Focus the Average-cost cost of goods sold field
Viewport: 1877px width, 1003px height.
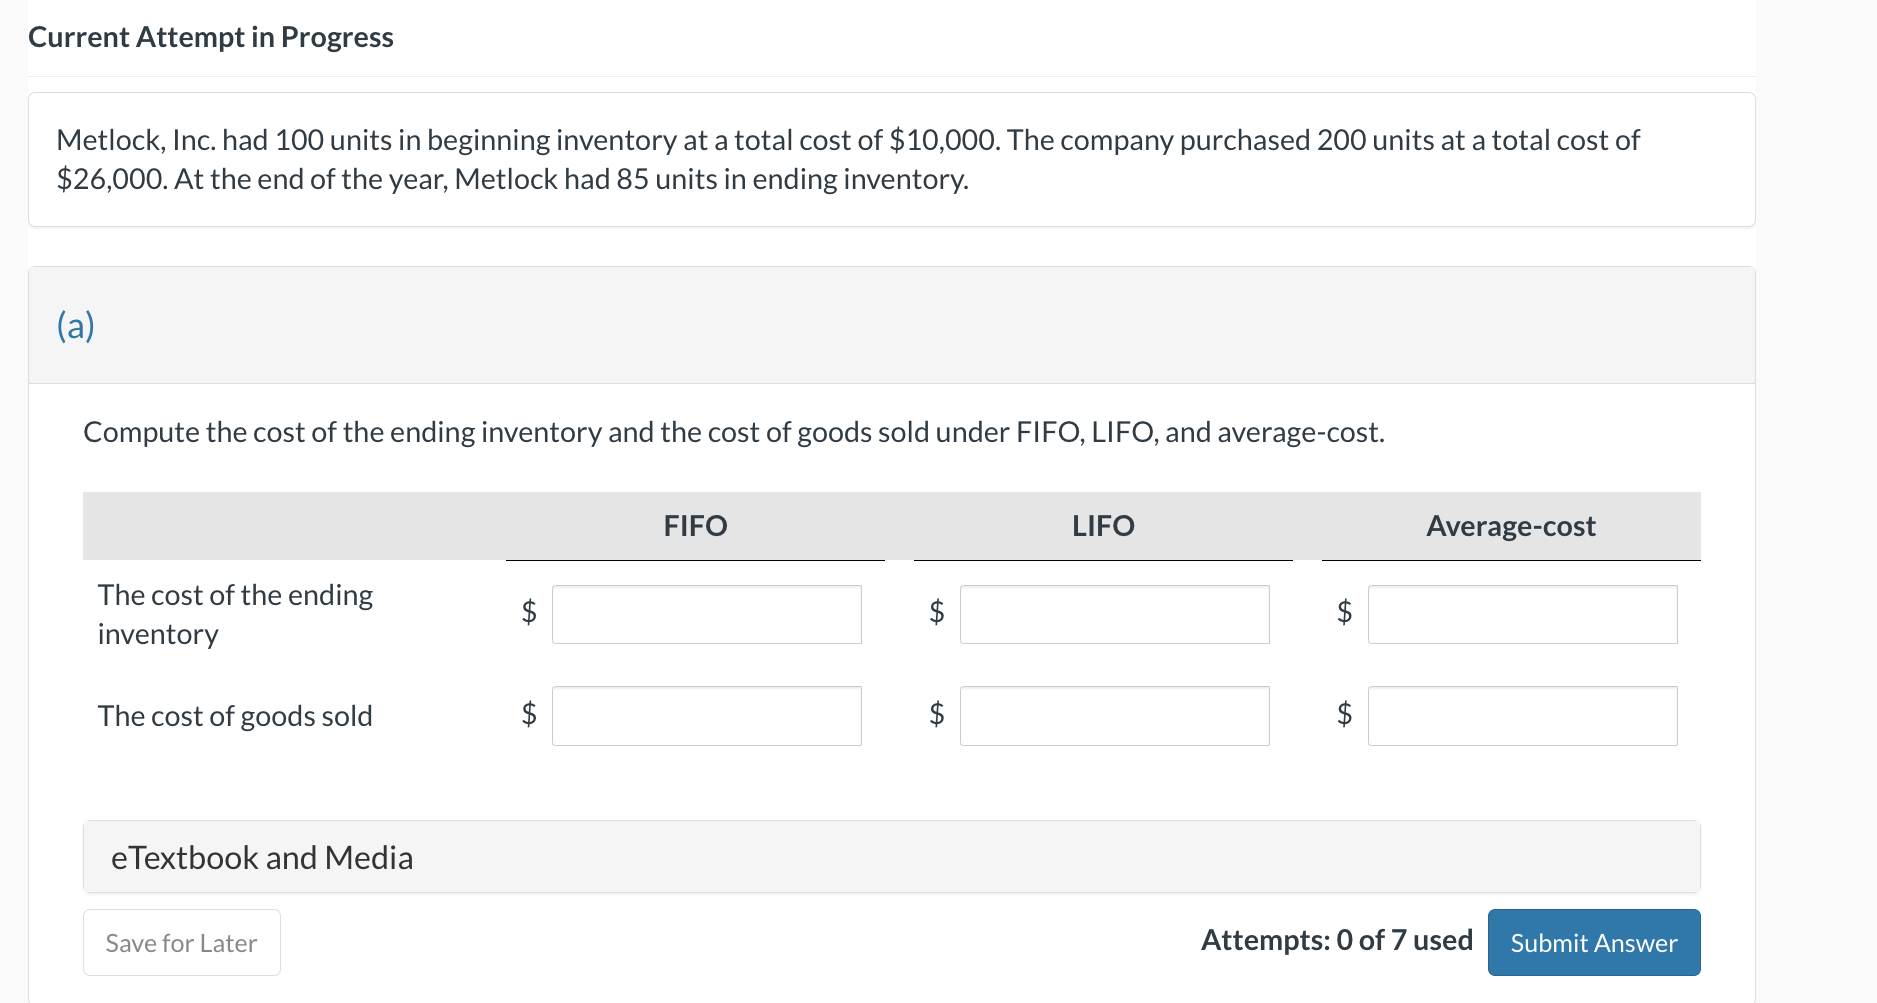coord(1522,716)
